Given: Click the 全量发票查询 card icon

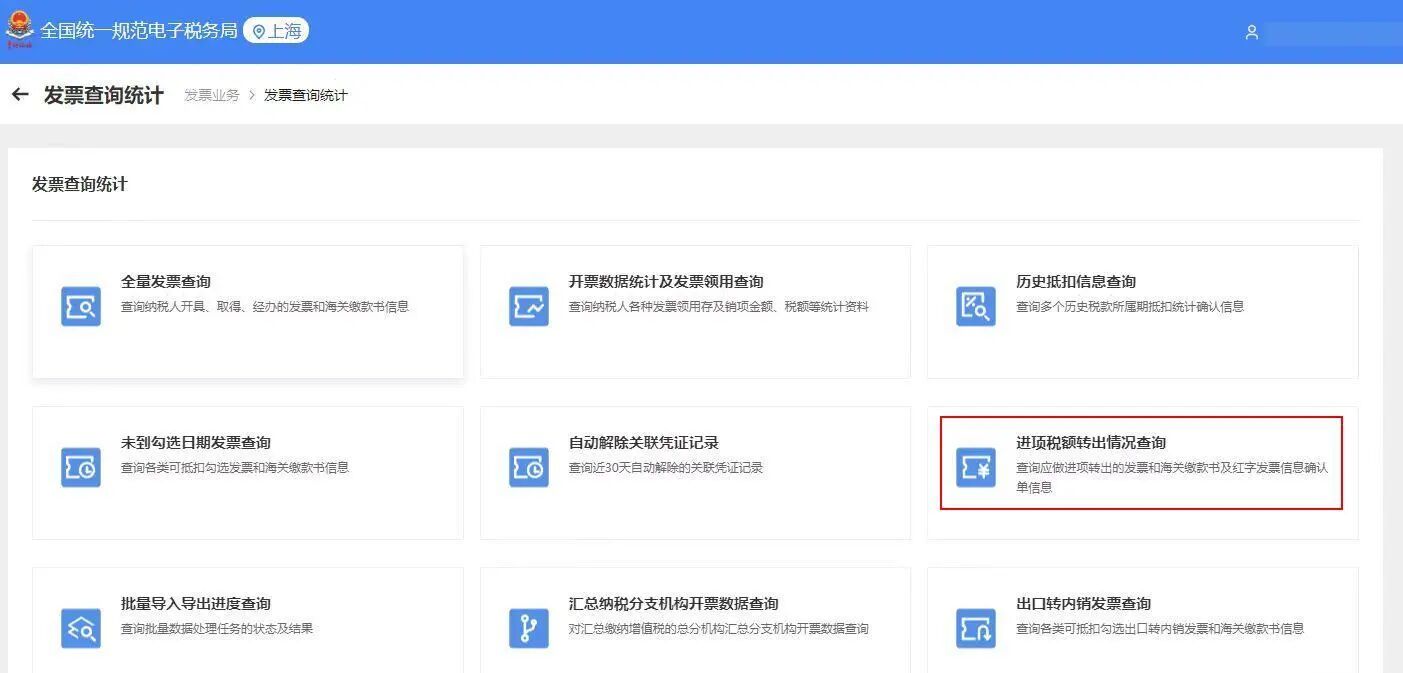Looking at the screenshot, I should pyautogui.click(x=81, y=307).
